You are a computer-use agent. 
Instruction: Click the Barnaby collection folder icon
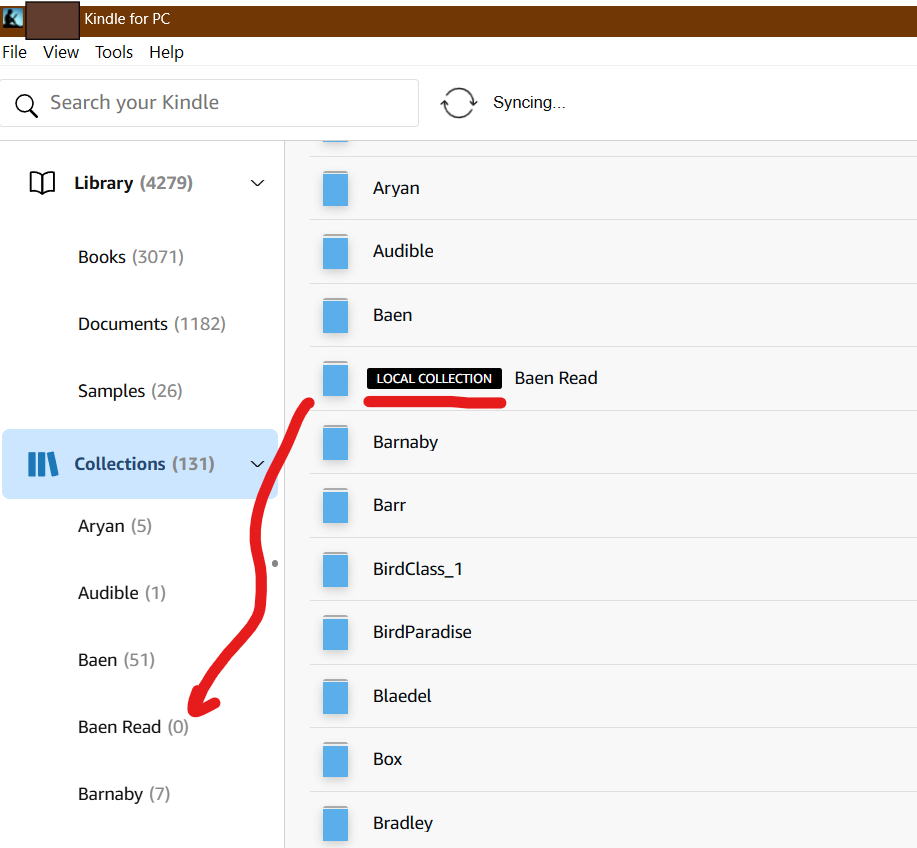[x=336, y=442]
